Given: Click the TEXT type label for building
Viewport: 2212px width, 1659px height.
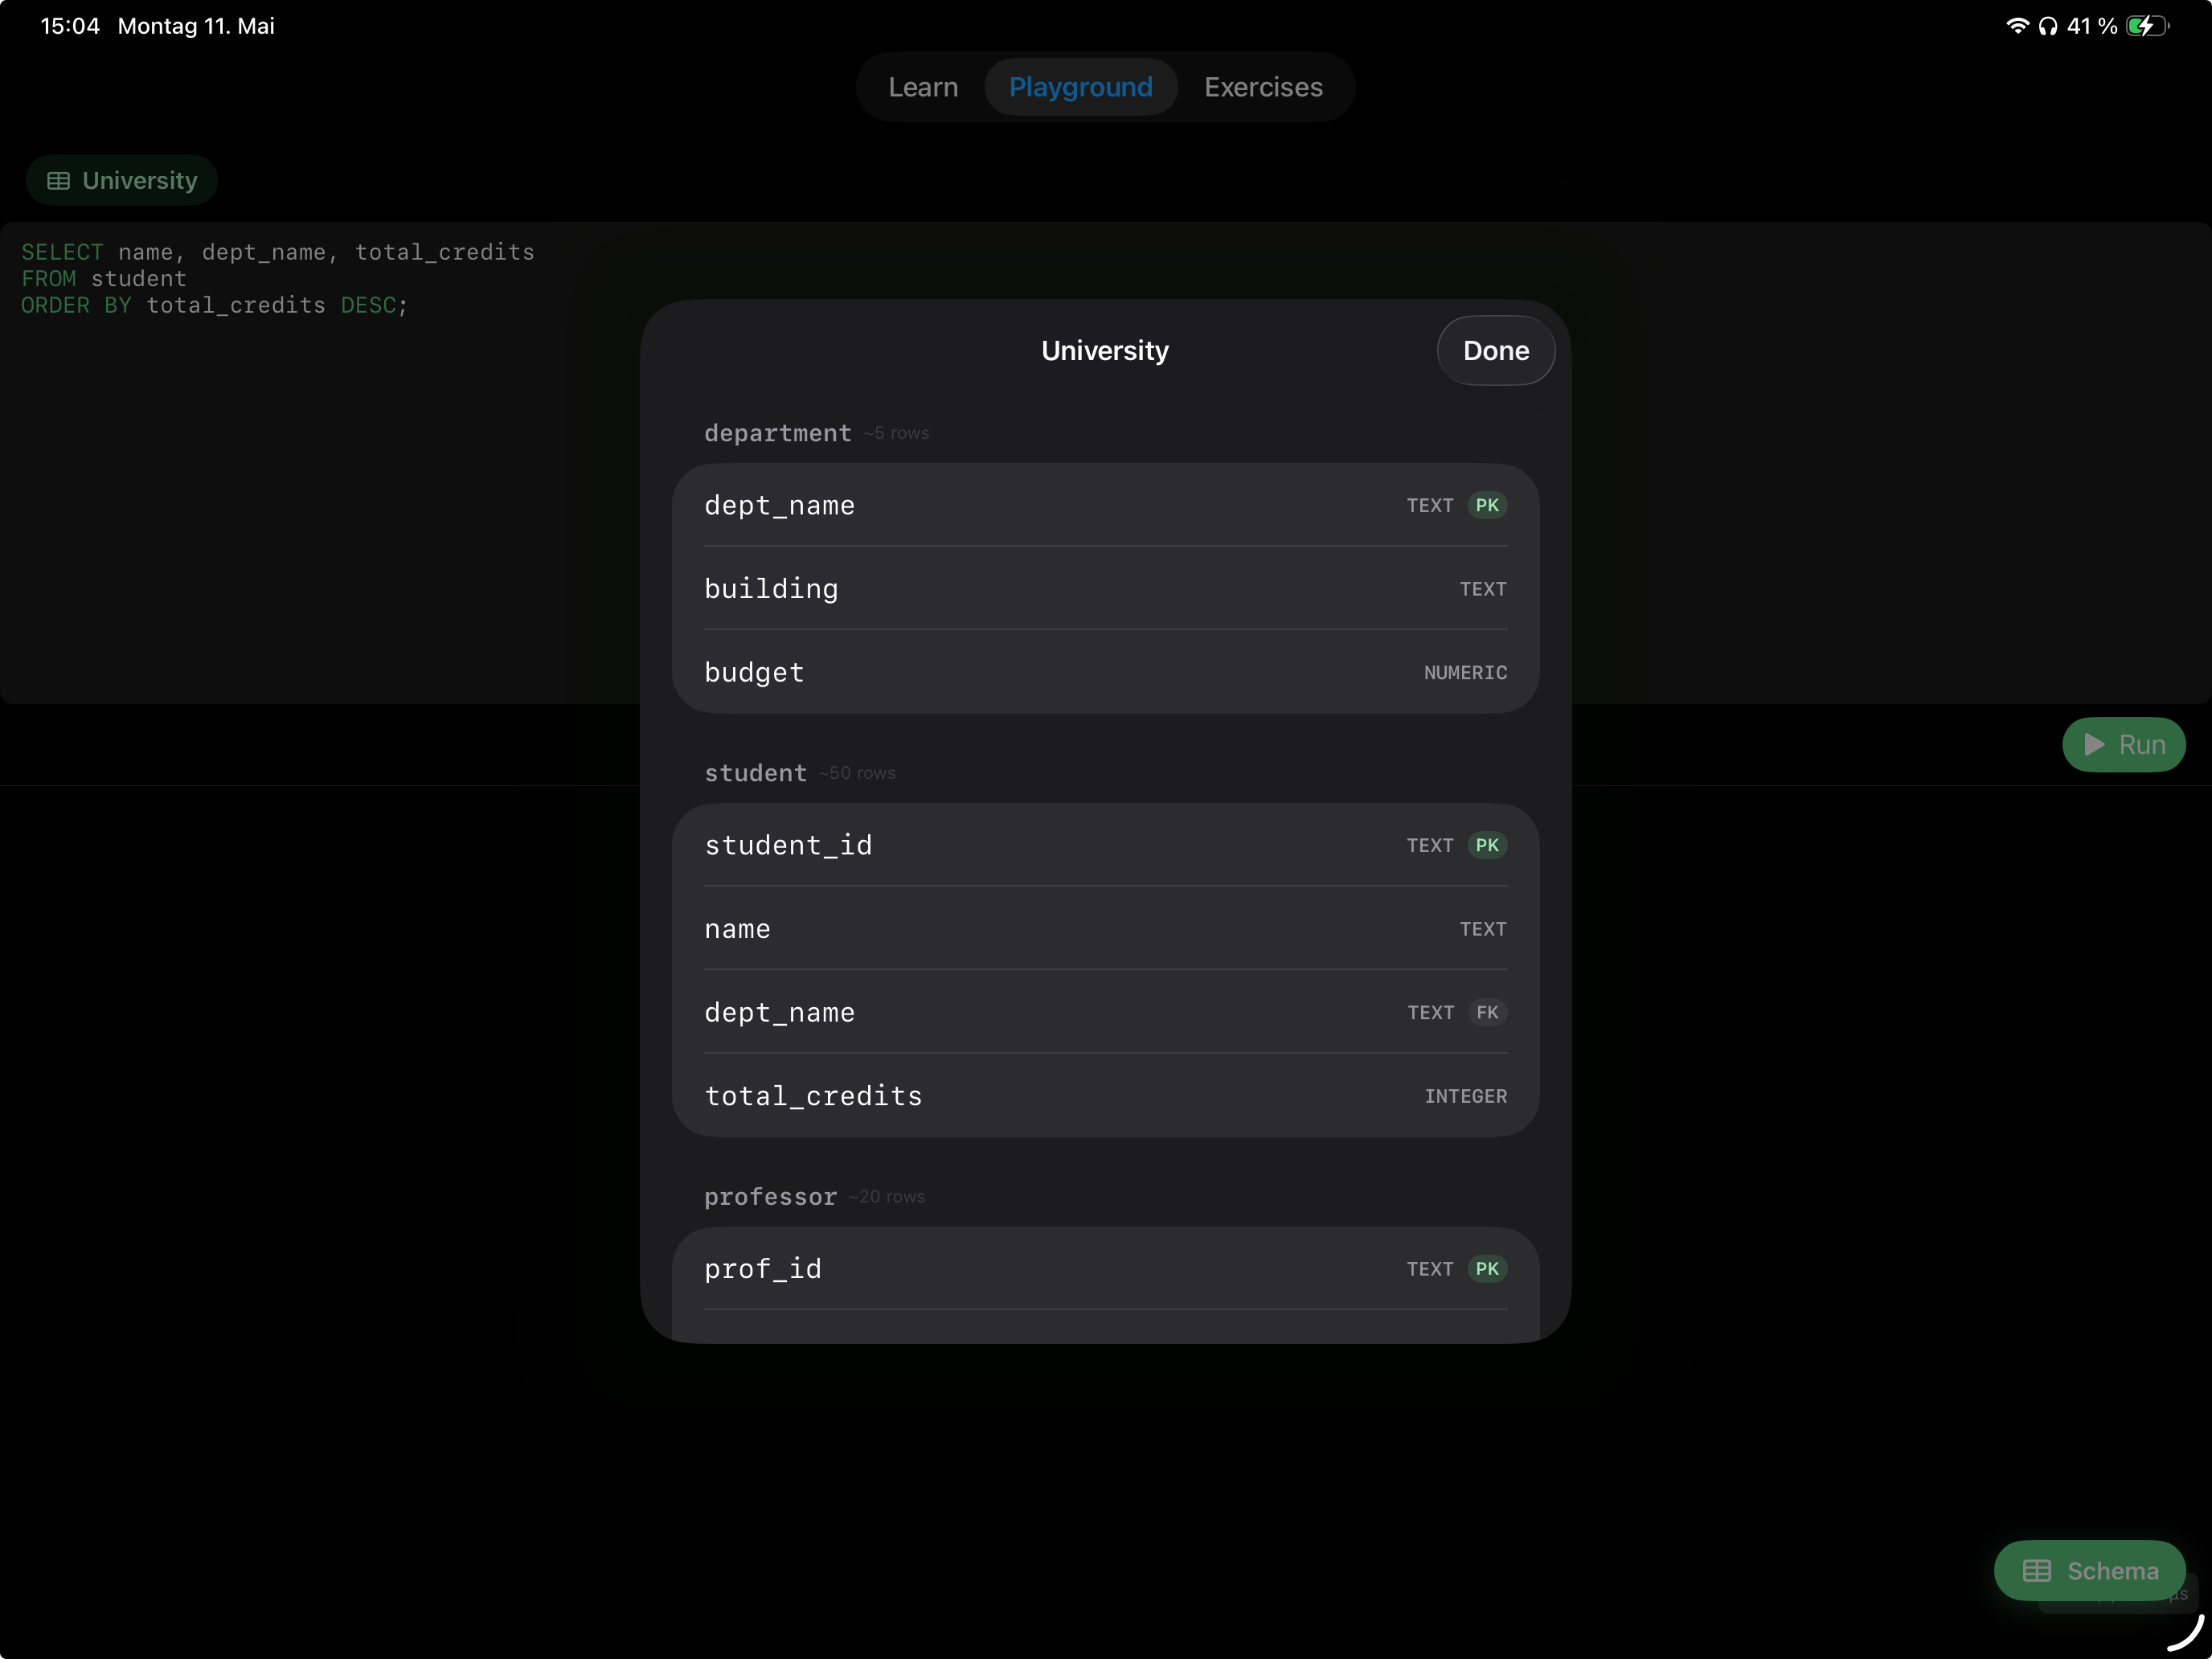Looking at the screenshot, I should (1482, 589).
